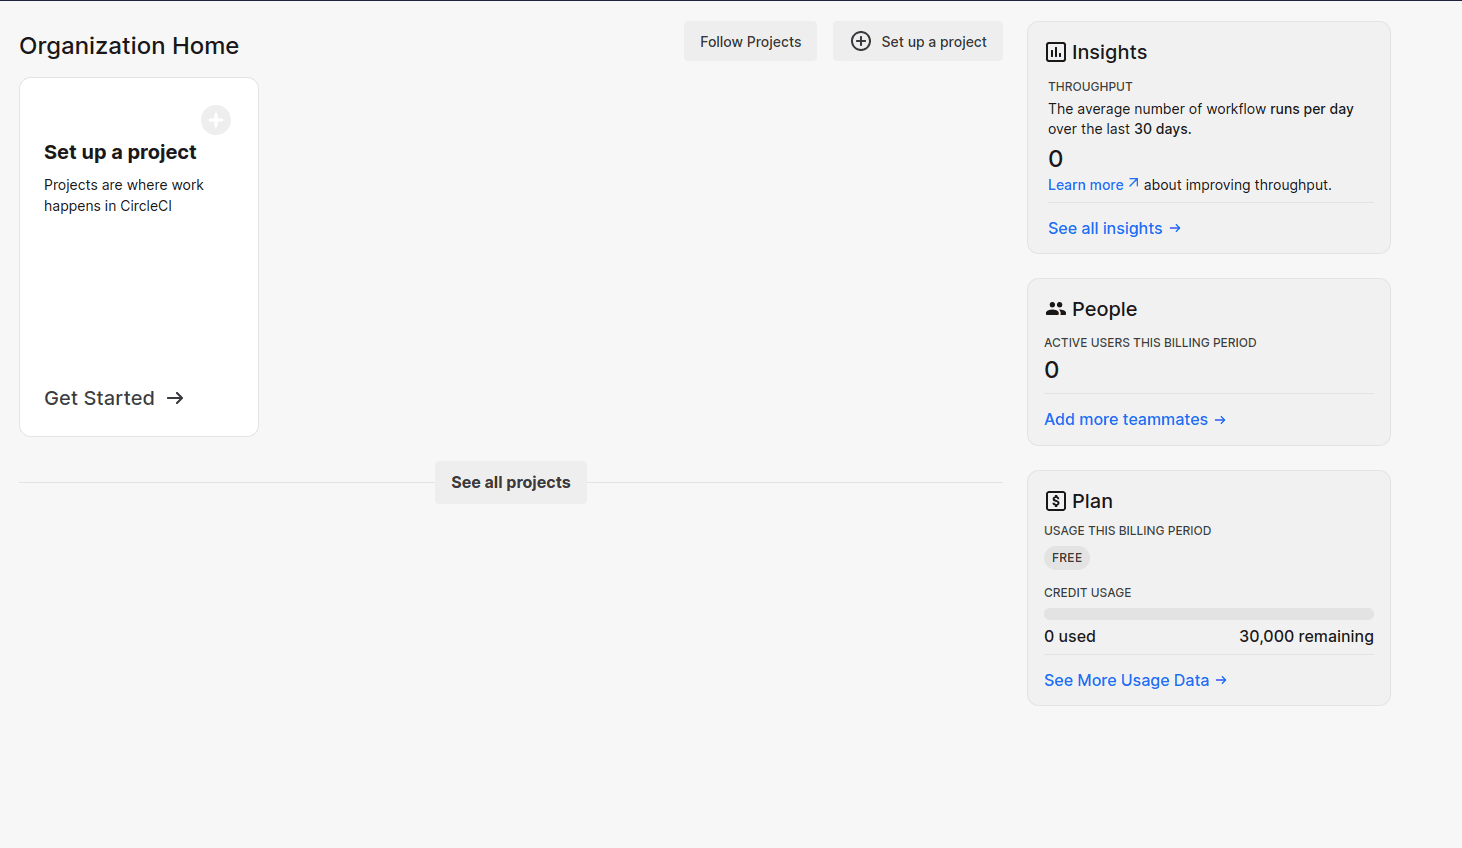1462x848 pixels.
Task: Click the plus circle icon on the project card
Action: pyautogui.click(x=216, y=120)
